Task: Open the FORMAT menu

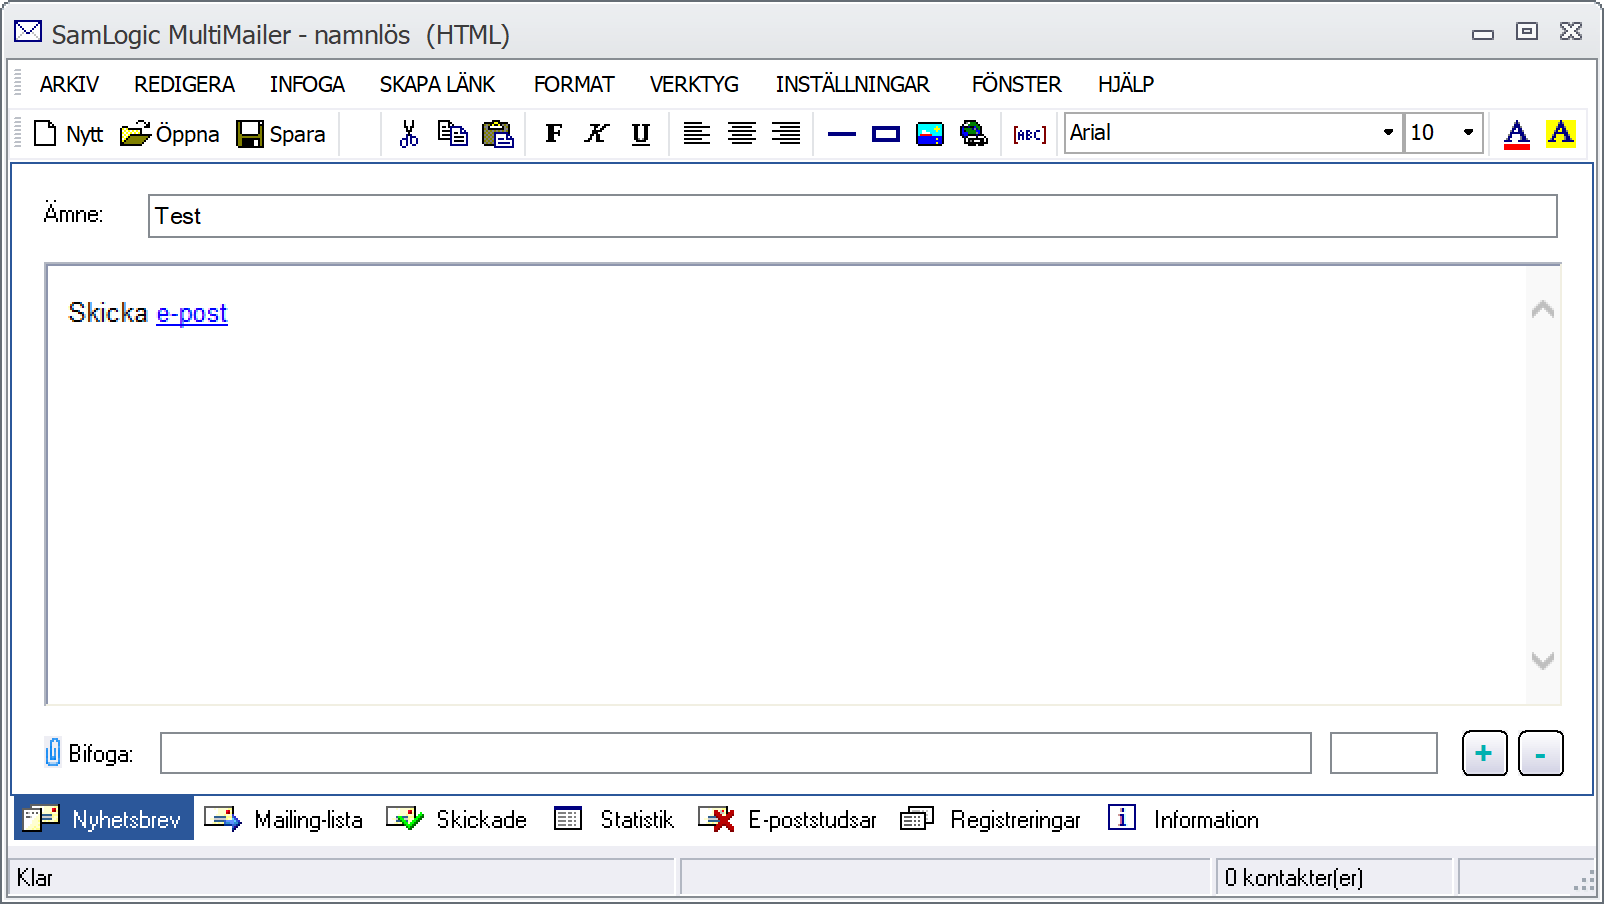Action: [574, 84]
